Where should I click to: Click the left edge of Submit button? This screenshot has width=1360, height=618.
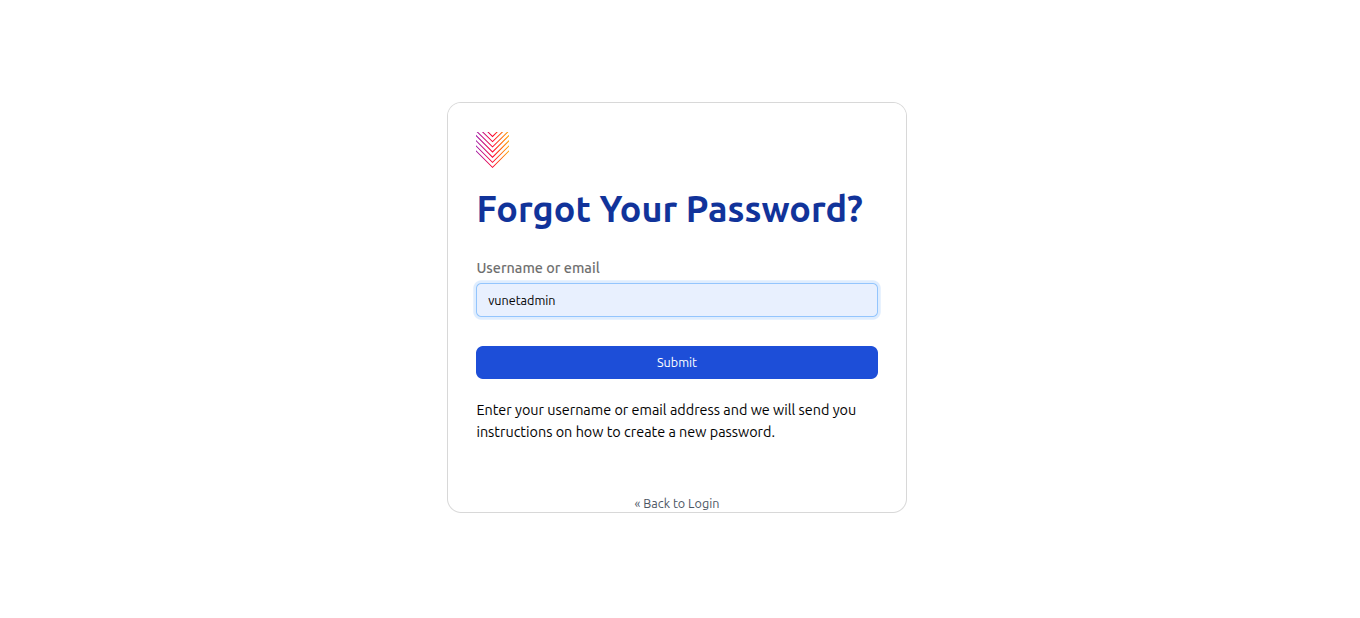click(484, 362)
